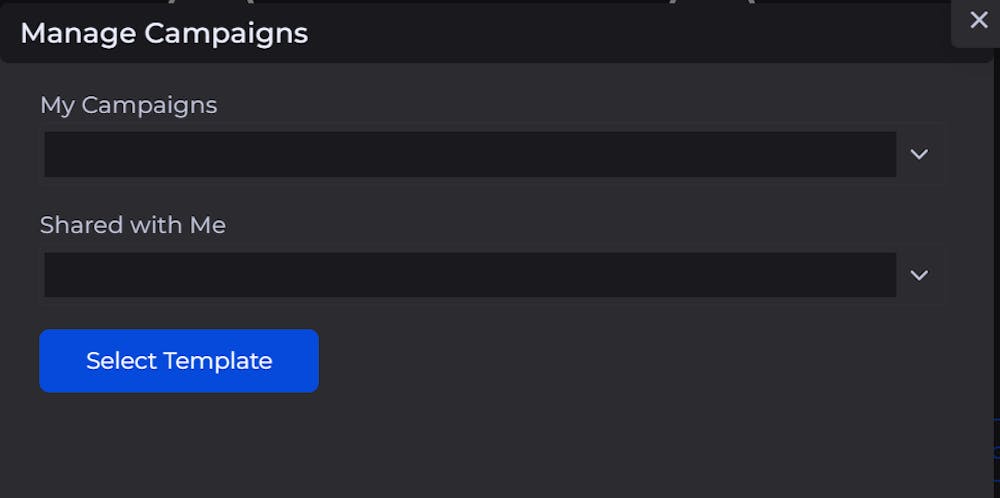Expand the My Campaigns chevron arrow
1000x498 pixels.
(919, 154)
